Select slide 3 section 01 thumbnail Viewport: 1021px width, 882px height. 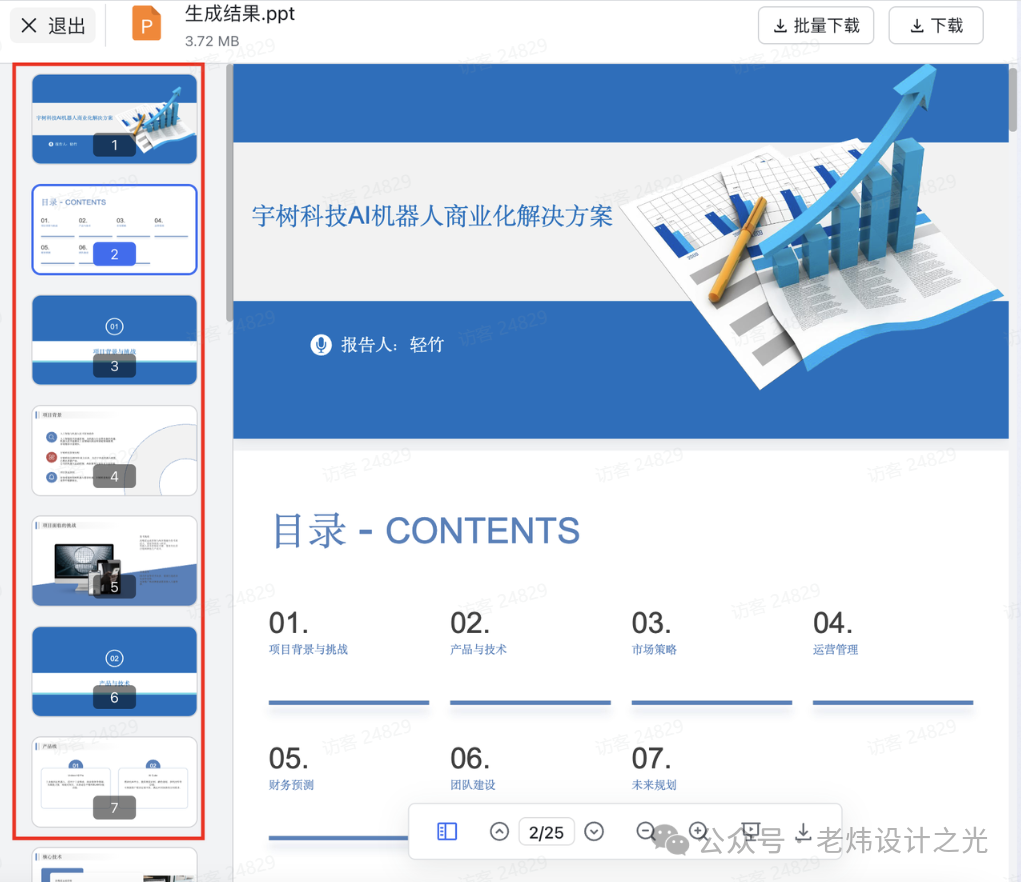point(115,340)
